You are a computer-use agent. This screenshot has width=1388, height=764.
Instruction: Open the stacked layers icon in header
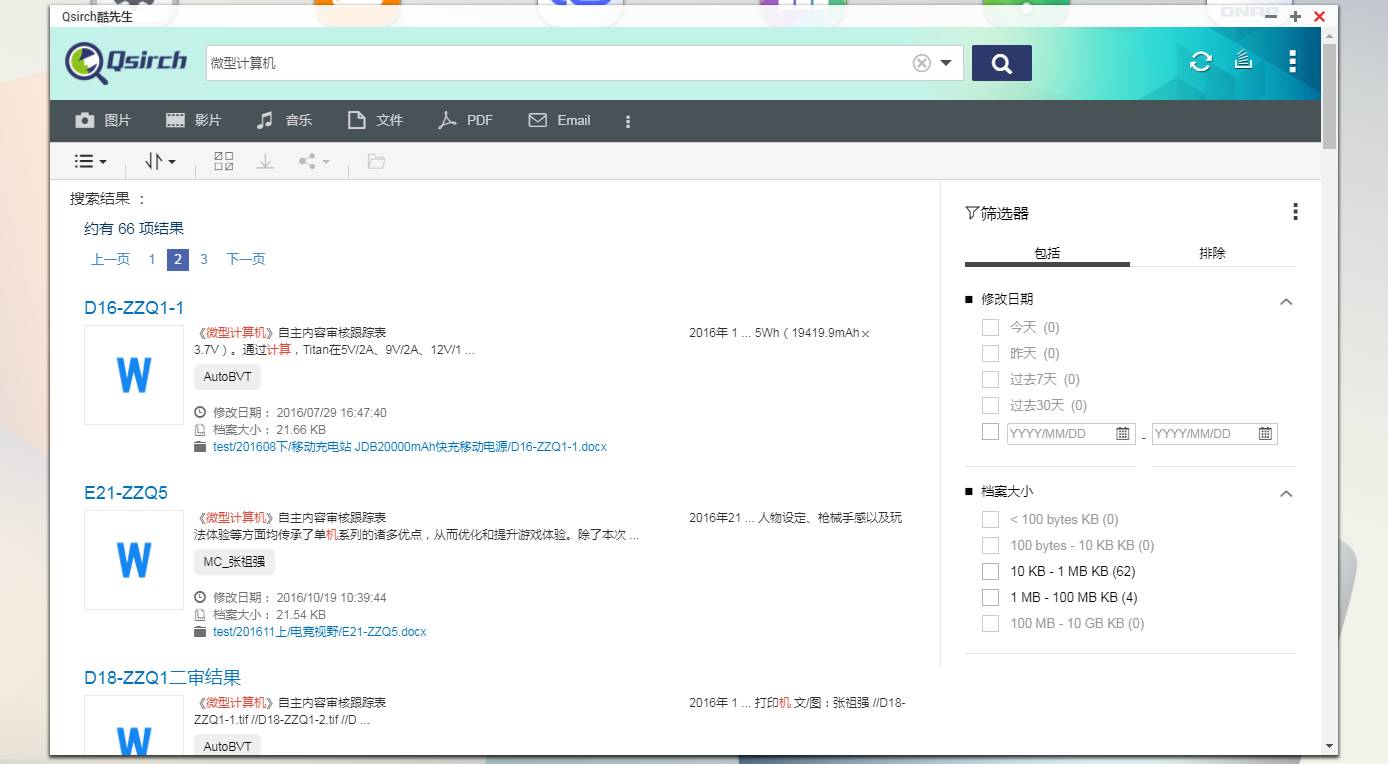pos(1243,60)
